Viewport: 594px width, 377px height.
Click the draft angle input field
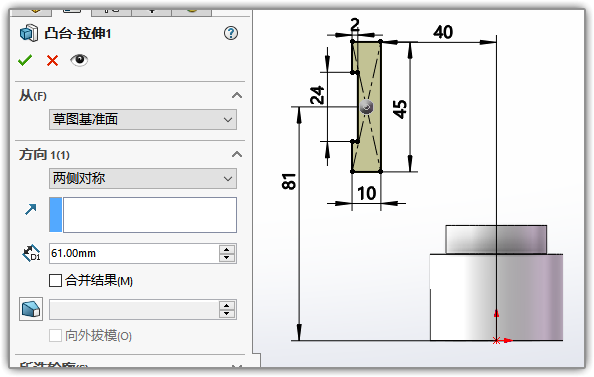[x=134, y=309]
